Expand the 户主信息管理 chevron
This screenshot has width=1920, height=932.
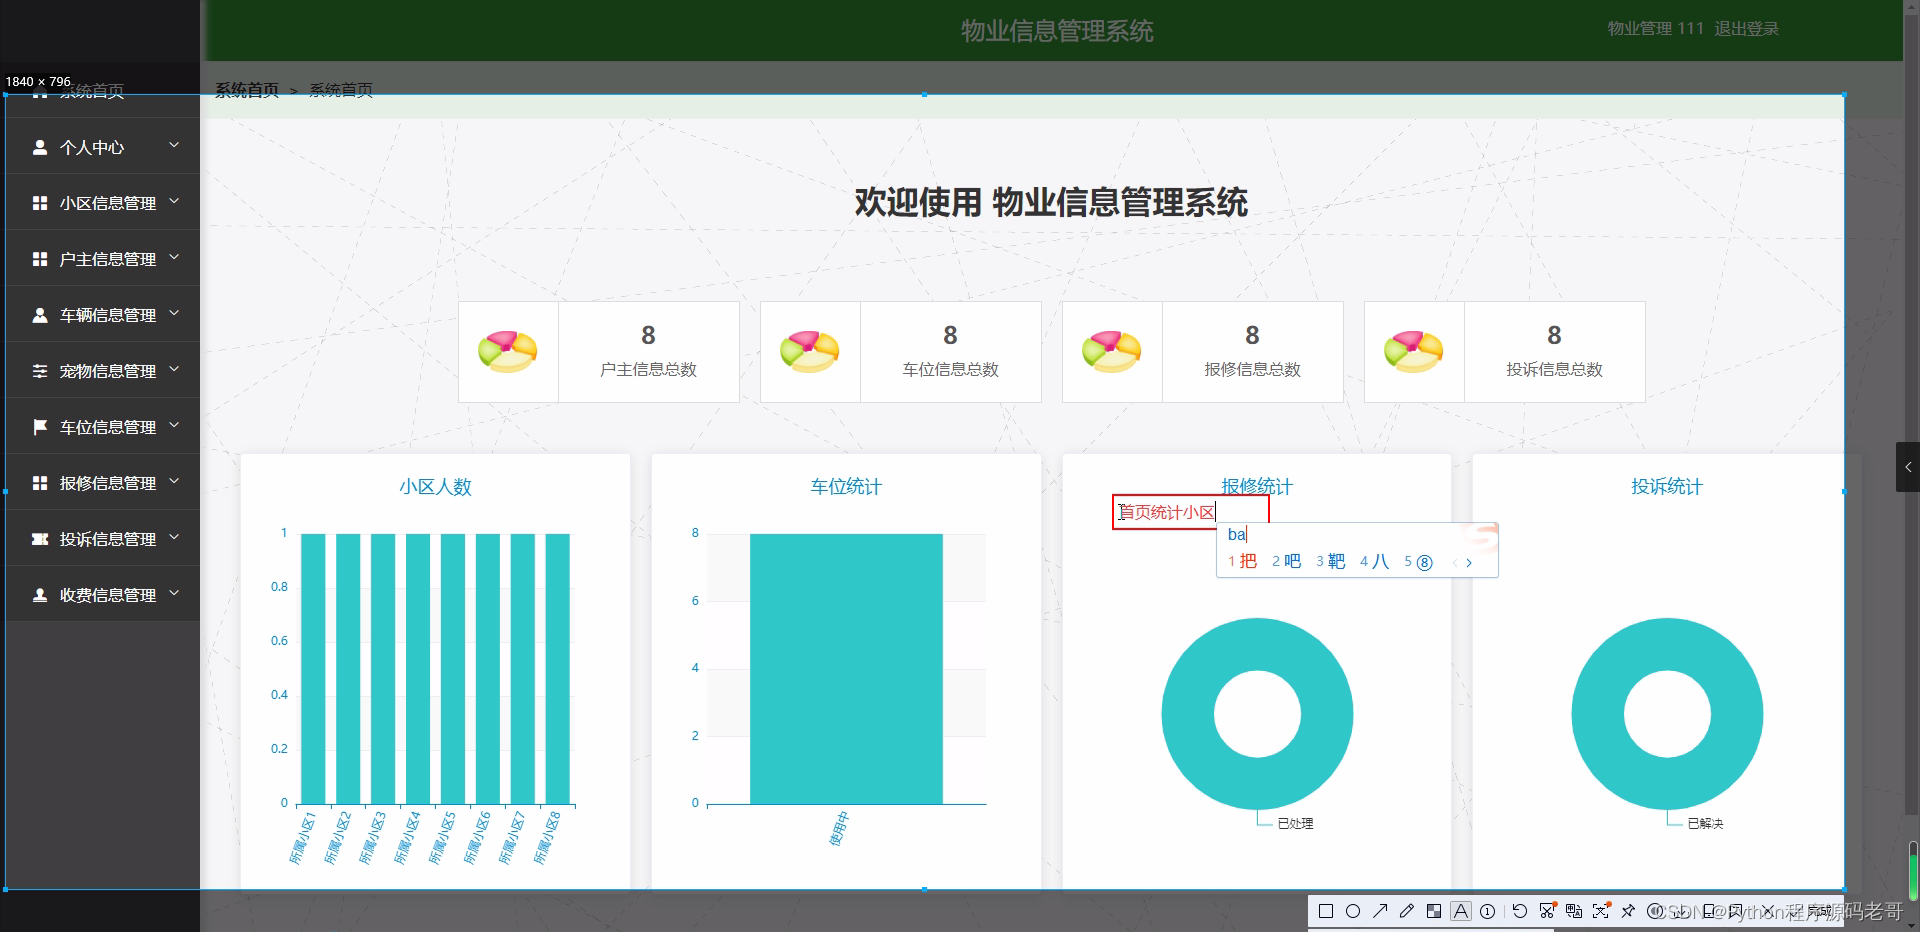[174, 258]
